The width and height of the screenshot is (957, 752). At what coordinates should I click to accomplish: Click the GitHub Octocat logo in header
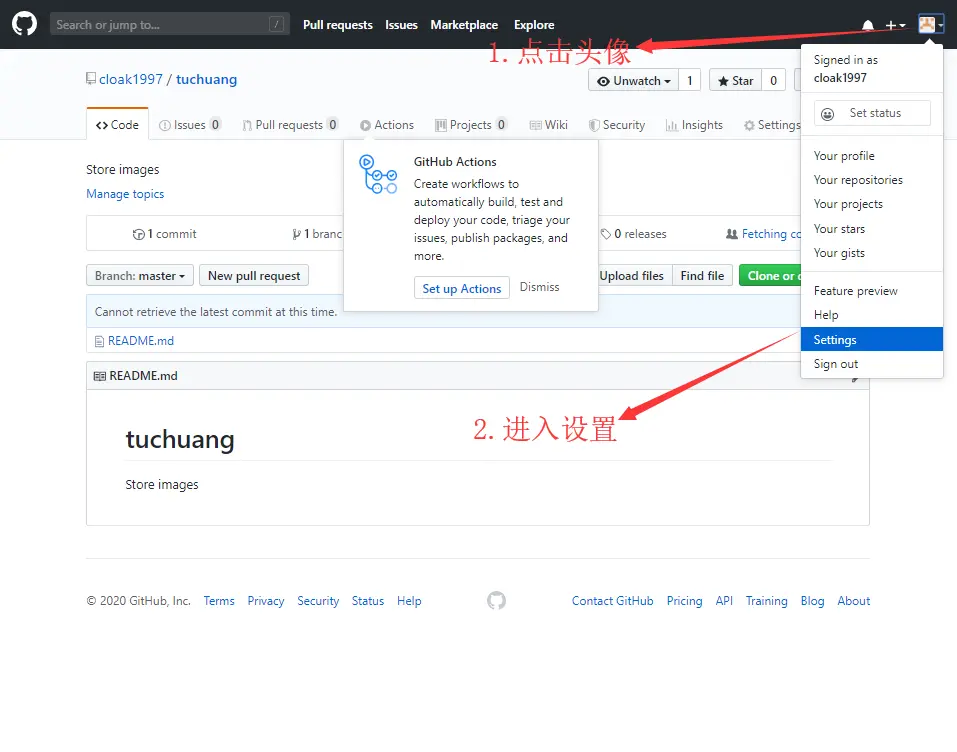click(24, 24)
